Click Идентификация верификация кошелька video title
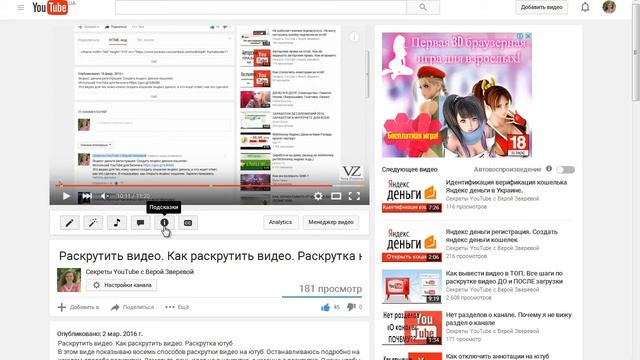 [x=506, y=186]
